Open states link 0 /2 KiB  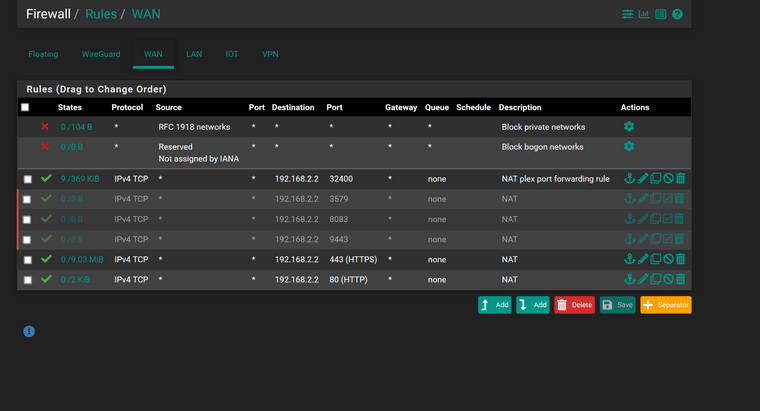75,280
